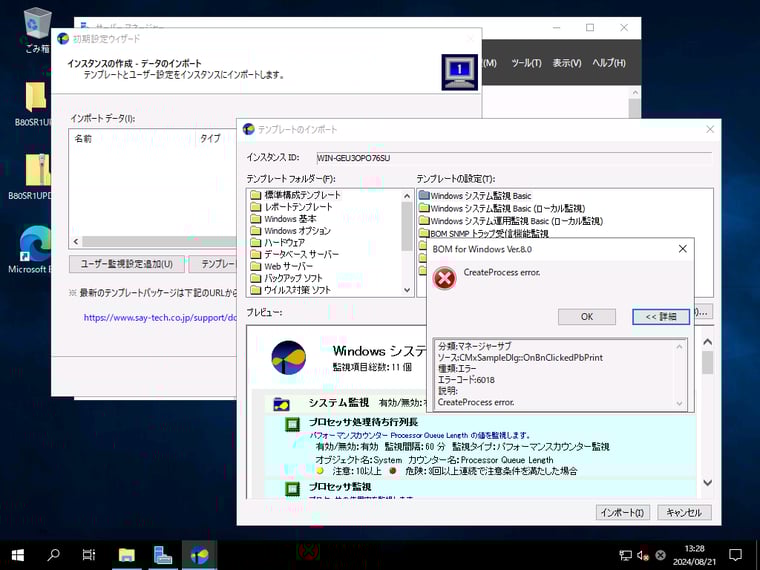Click the red error X icon

tap(445, 279)
